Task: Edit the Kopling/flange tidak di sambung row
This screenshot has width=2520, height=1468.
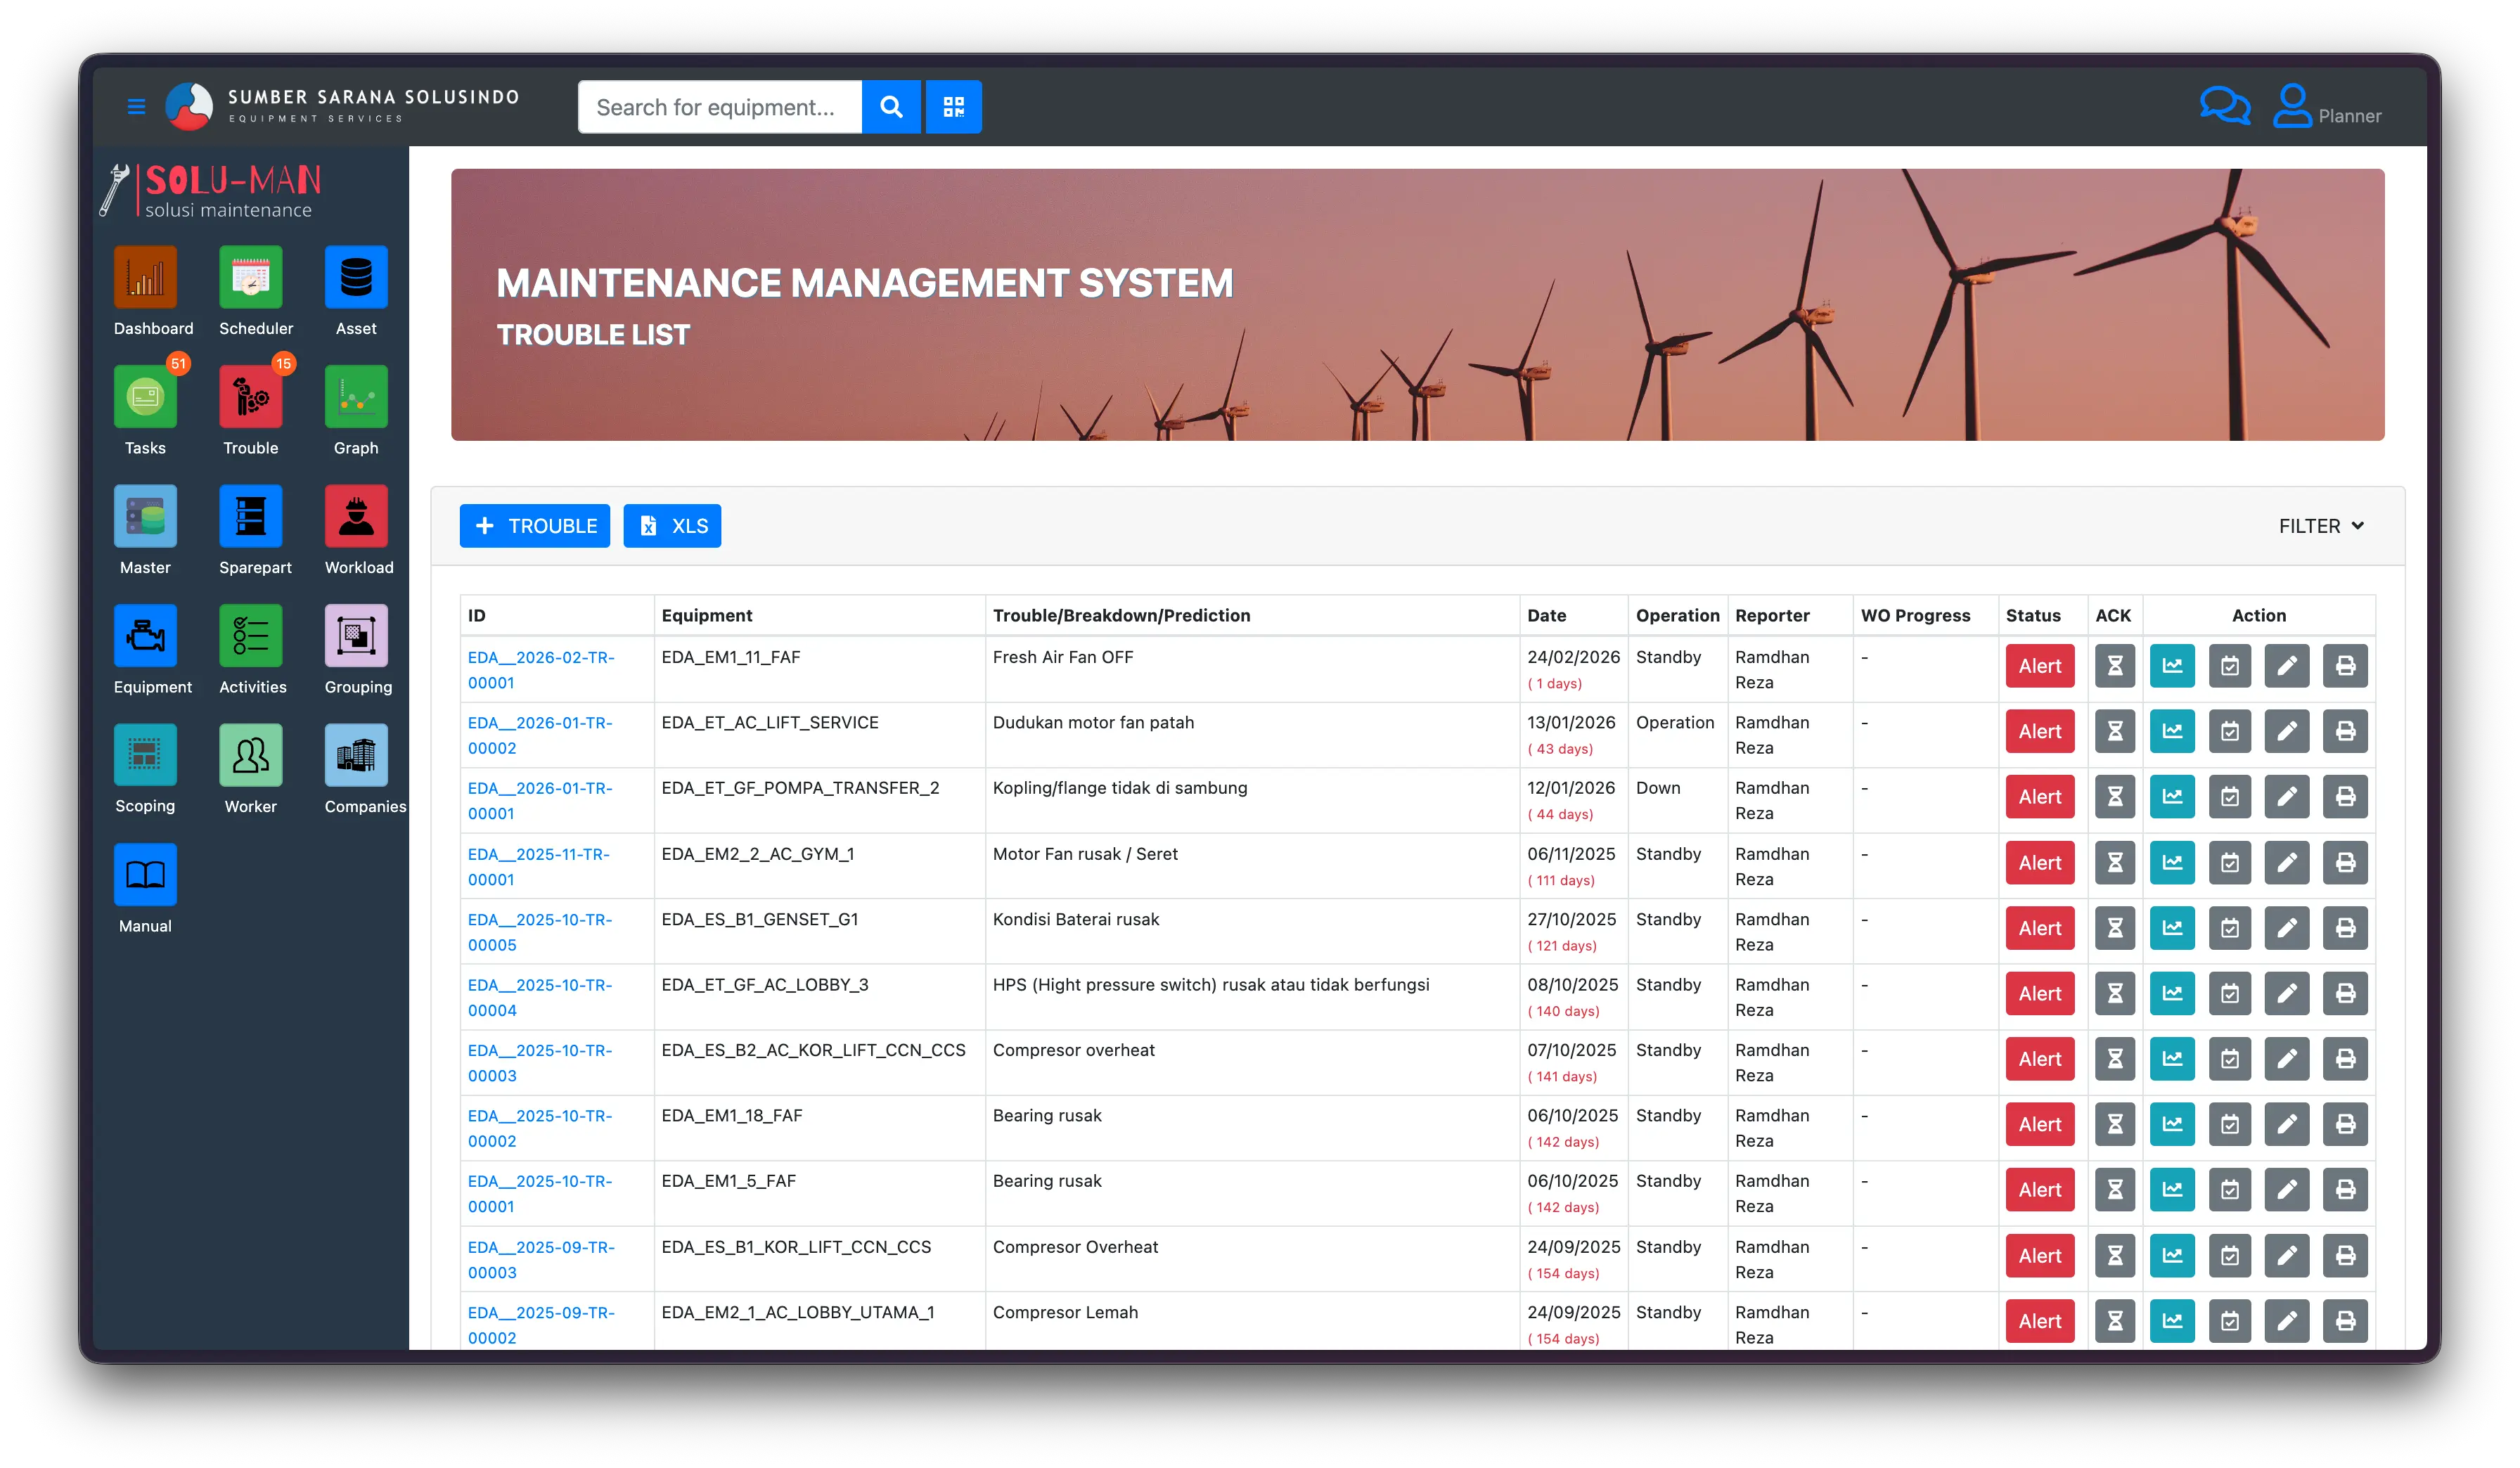Action: pyautogui.click(x=2287, y=797)
